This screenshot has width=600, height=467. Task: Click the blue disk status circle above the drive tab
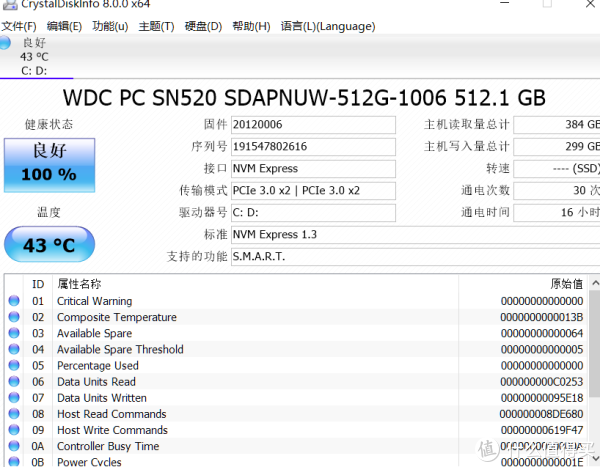pos(5,42)
